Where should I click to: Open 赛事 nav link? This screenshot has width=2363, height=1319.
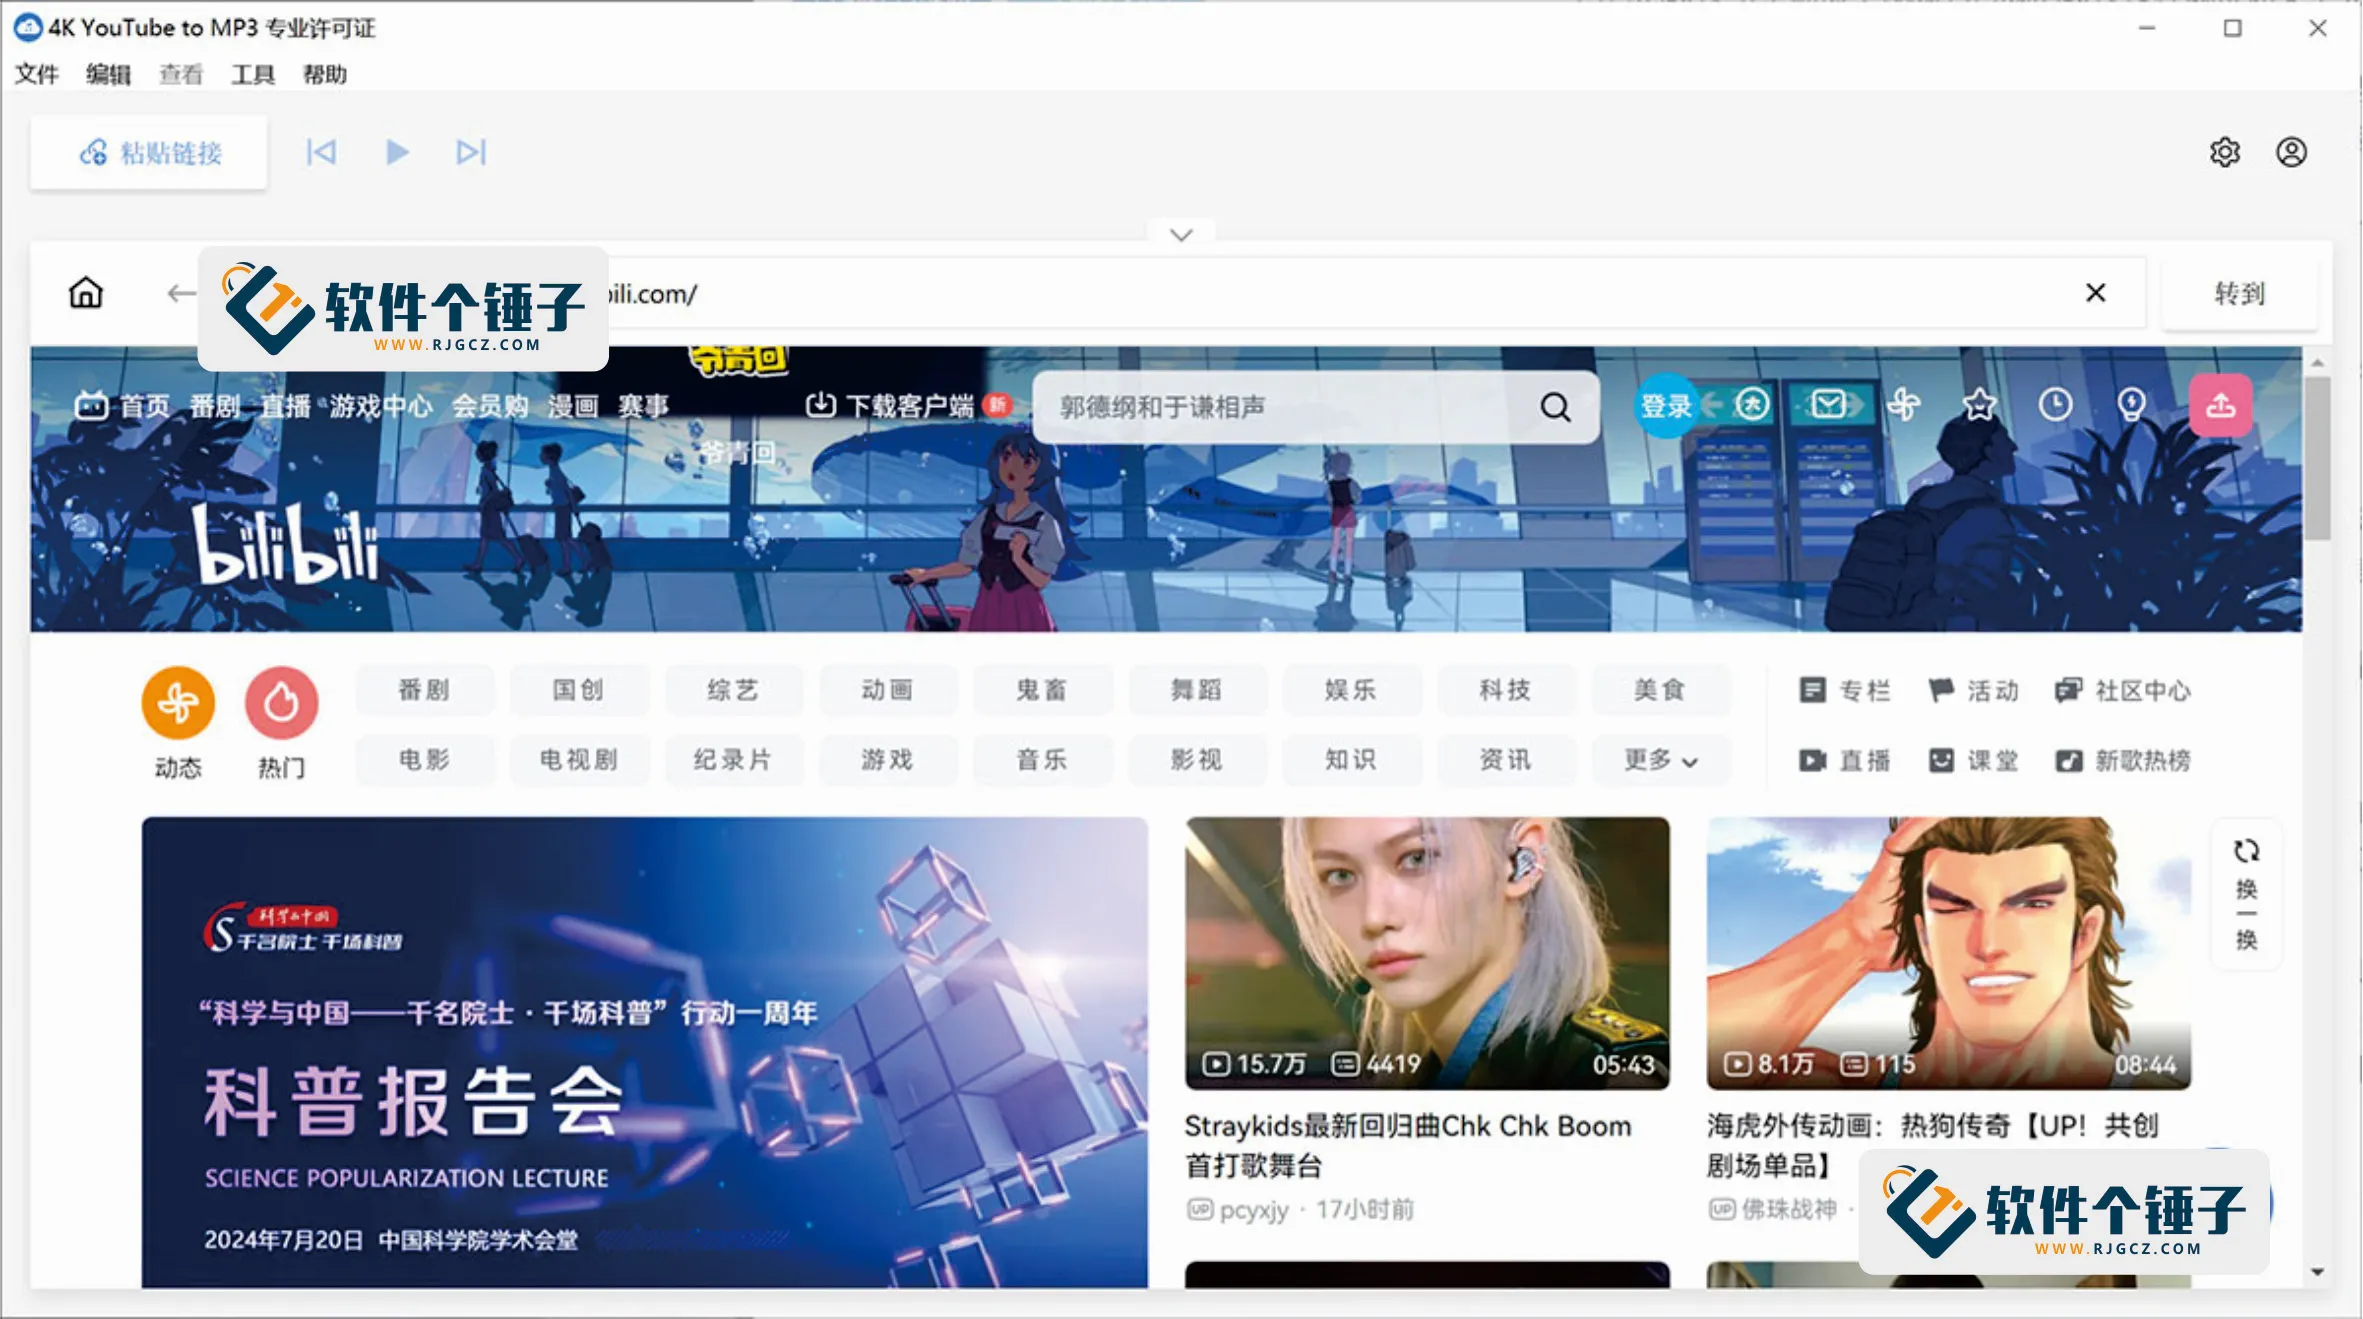pos(643,405)
